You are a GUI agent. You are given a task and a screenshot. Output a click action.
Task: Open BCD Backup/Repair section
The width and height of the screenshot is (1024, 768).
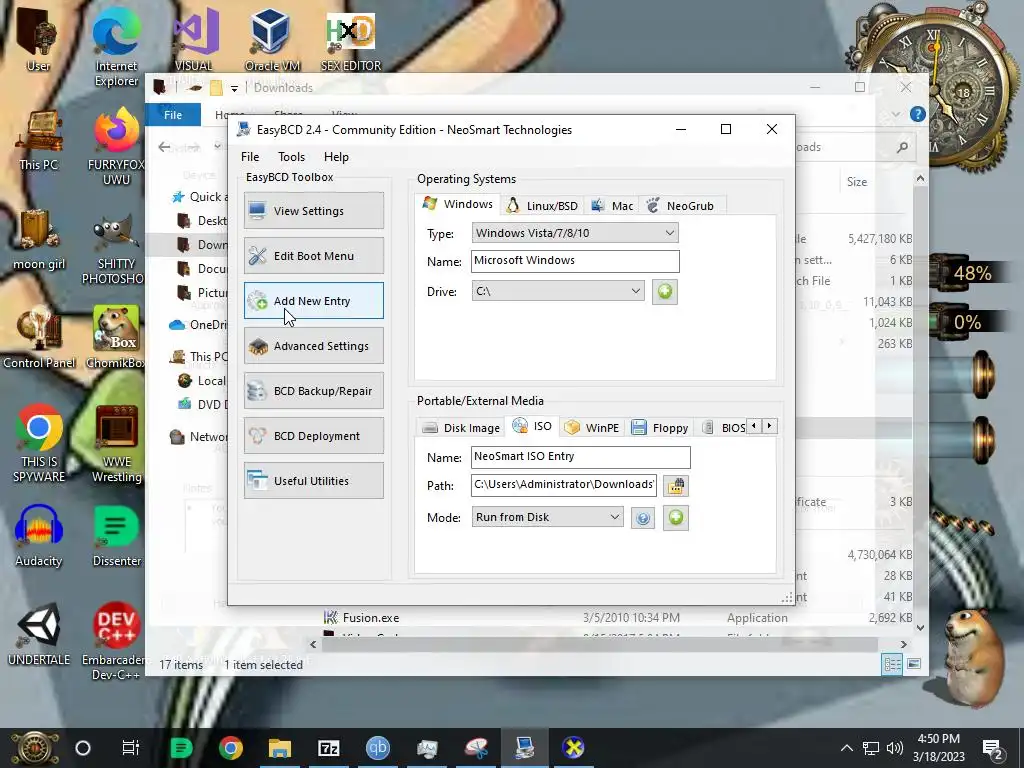click(313, 391)
